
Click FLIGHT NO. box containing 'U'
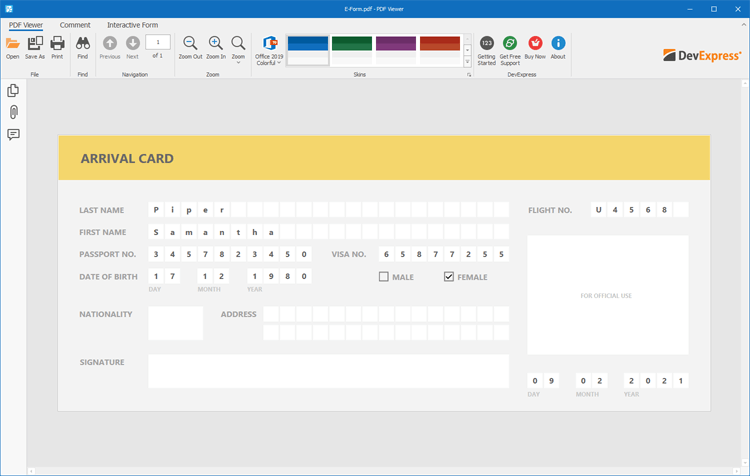pyautogui.click(x=598, y=210)
